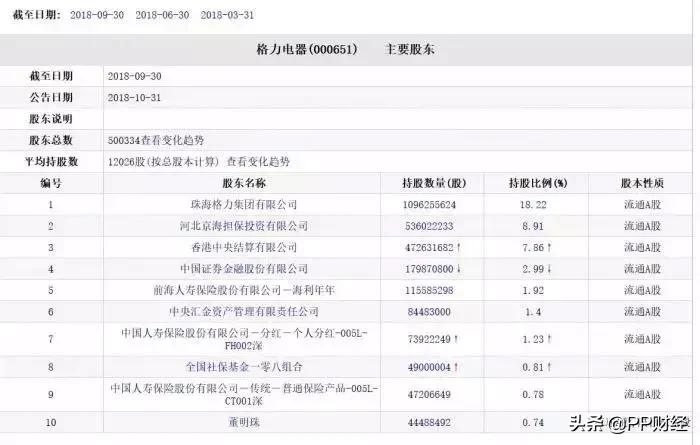Open shareholder 全国社保基金一零八组合
The height and width of the screenshot is (445, 700).
coord(244,367)
